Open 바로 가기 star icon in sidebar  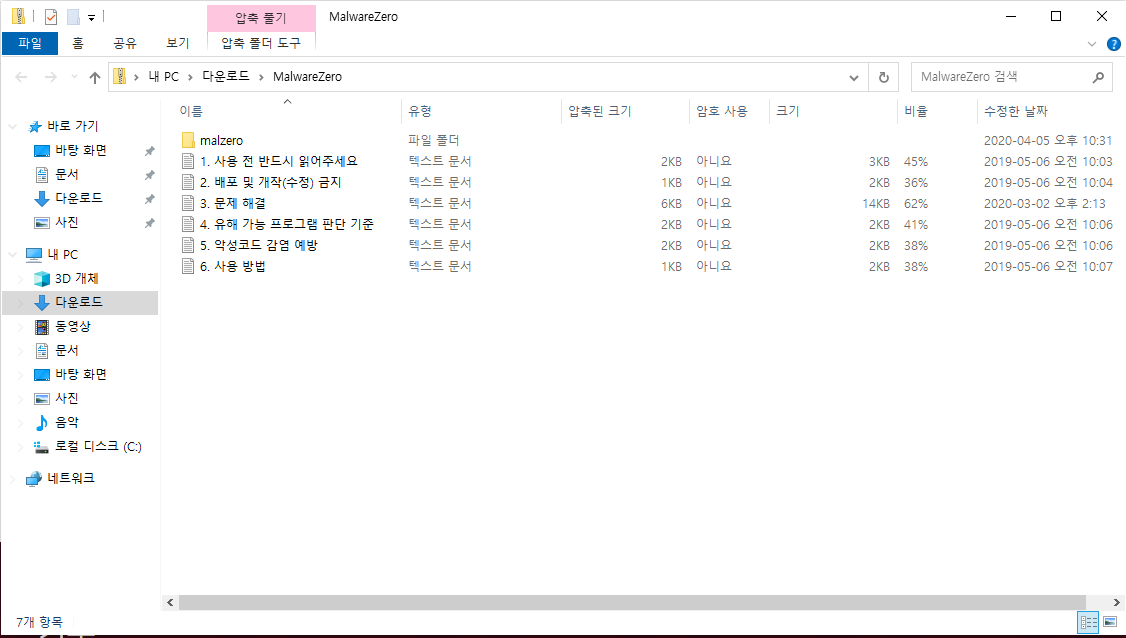[x=34, y=126]
